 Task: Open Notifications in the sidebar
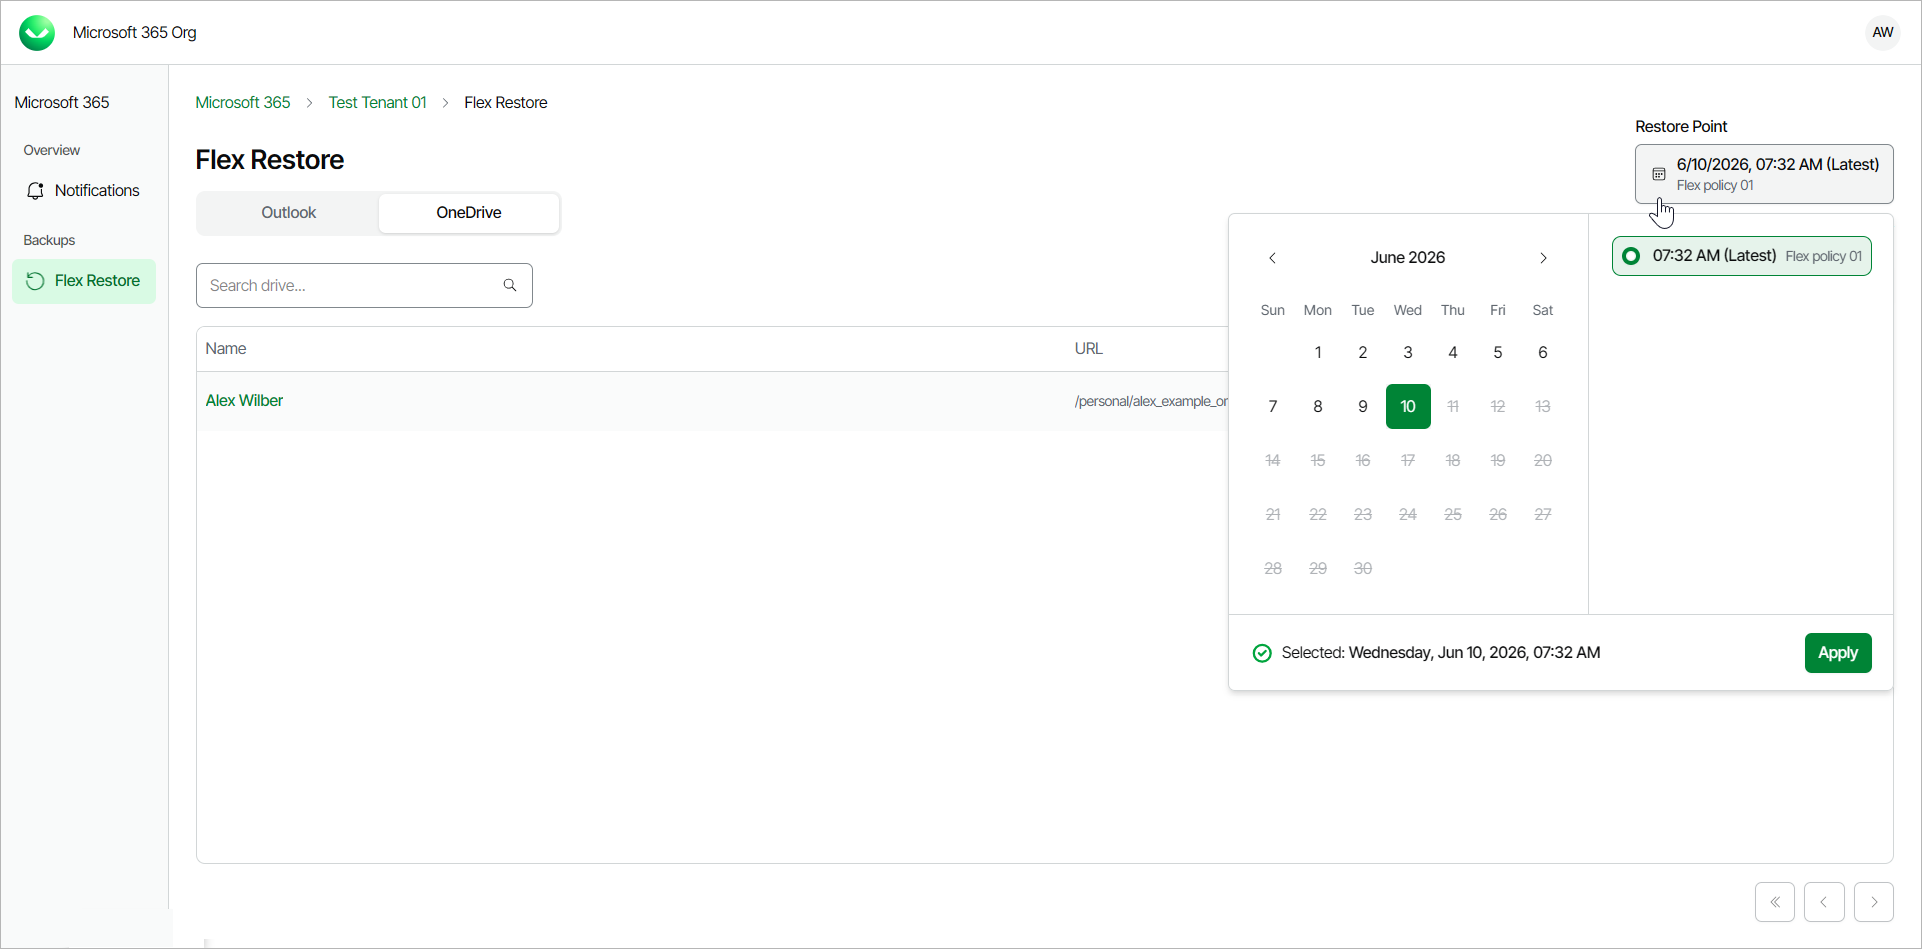click(x=84, y=191)
